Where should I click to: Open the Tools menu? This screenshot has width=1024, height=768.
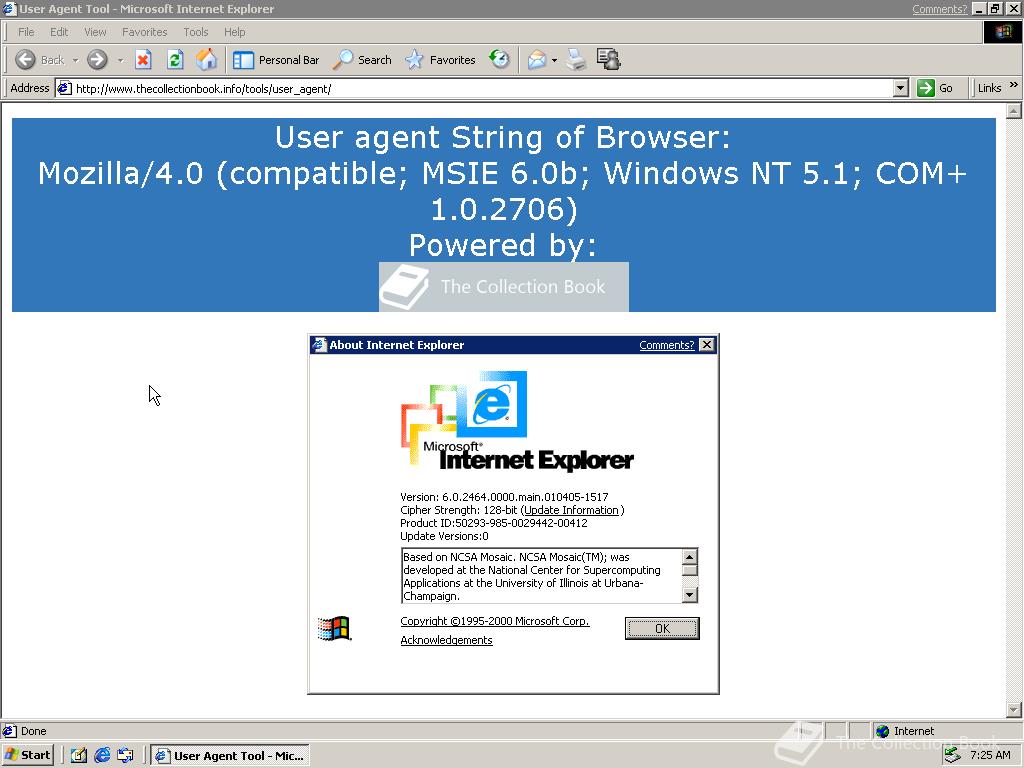pos(195,32)
